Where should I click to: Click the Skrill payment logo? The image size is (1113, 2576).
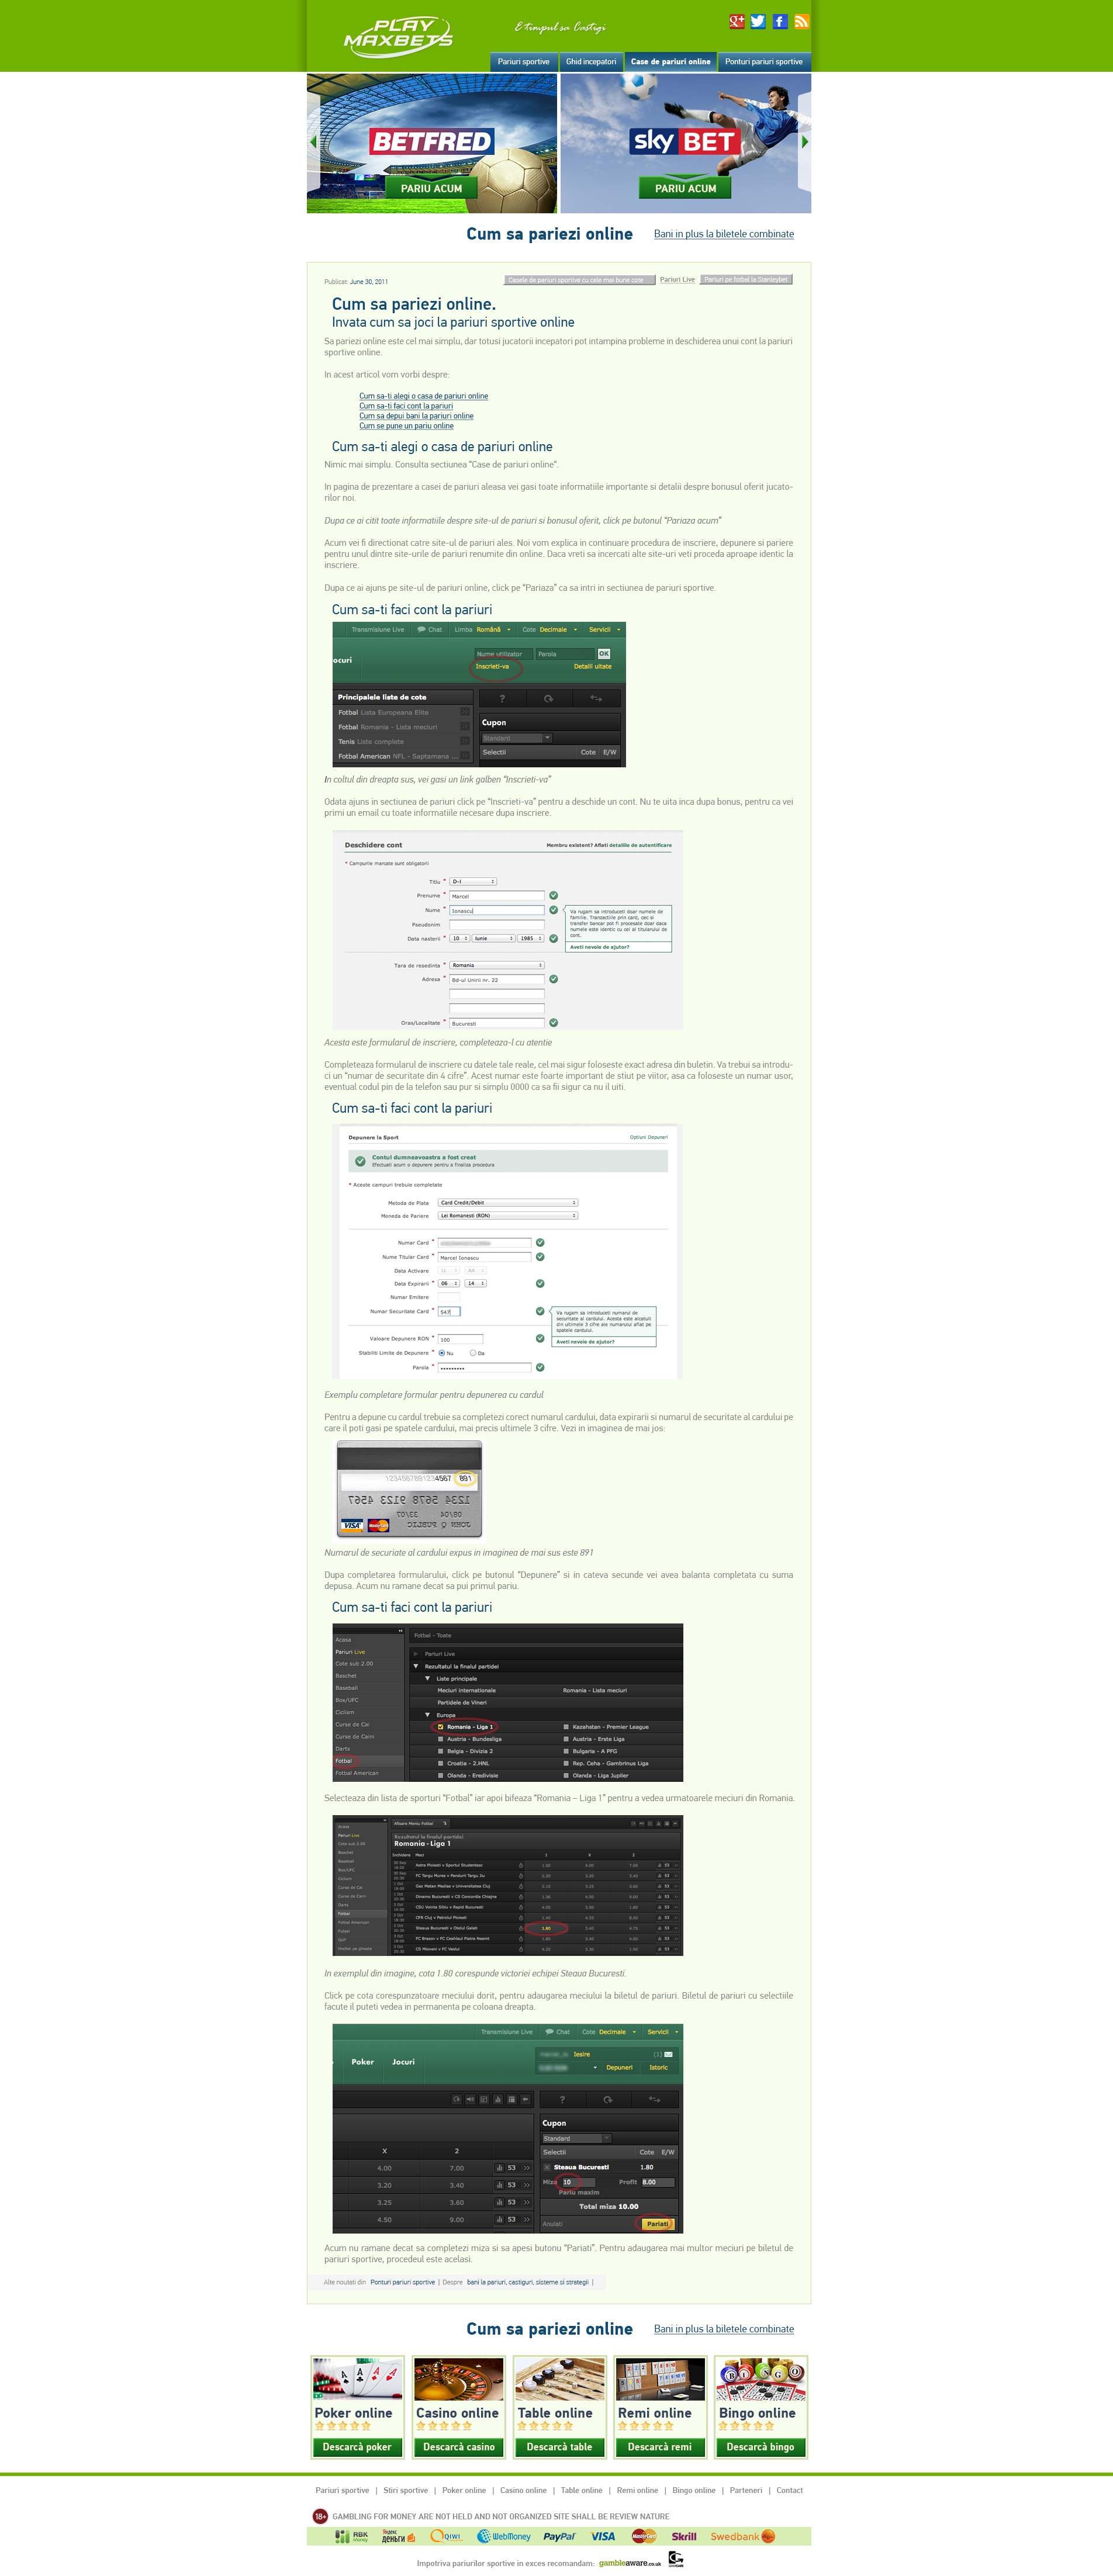(684, 2536)
